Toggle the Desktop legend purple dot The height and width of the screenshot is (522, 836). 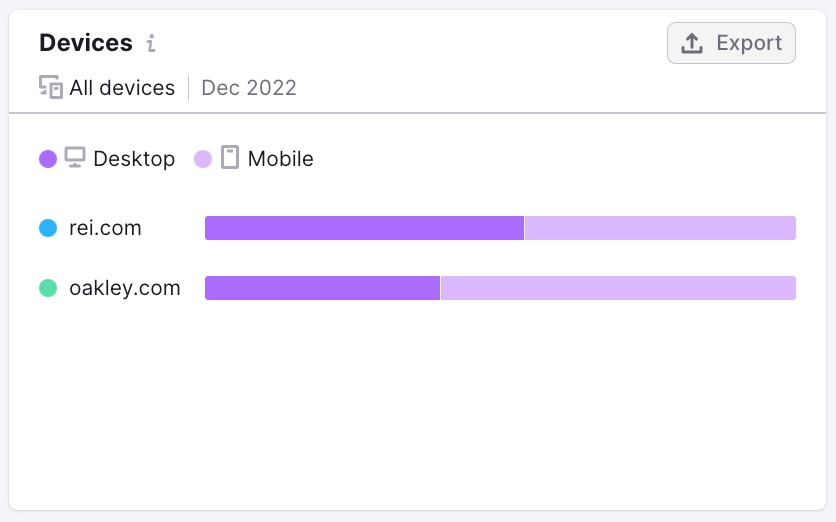tap(48, 159)
